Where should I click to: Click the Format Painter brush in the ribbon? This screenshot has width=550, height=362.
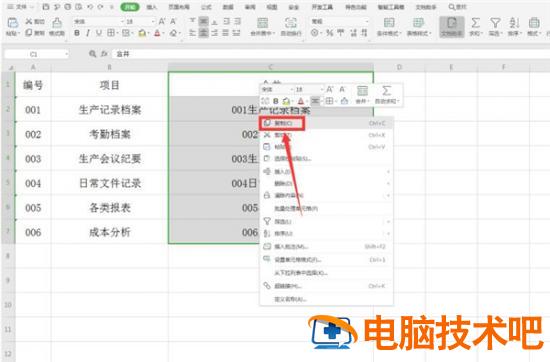click(56, 23)
